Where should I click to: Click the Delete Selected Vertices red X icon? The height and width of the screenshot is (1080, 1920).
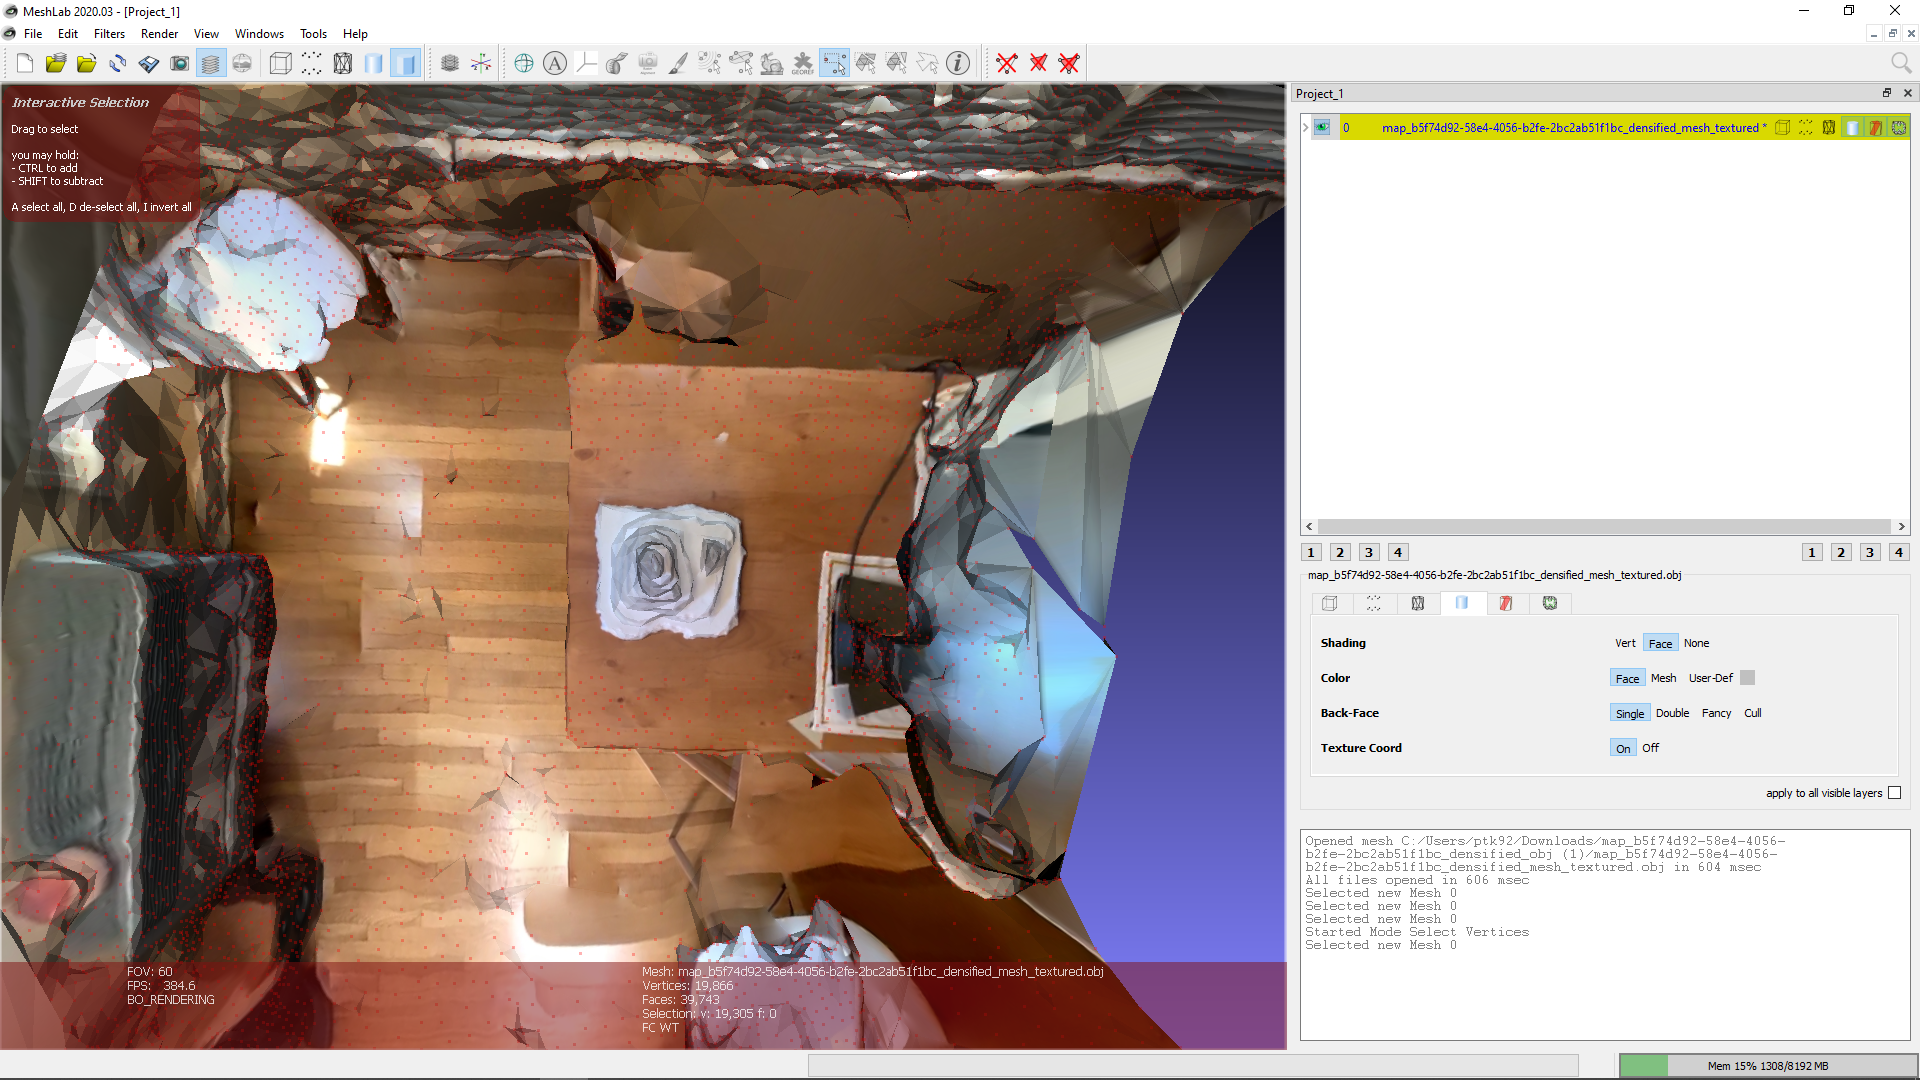(1006, 63)
